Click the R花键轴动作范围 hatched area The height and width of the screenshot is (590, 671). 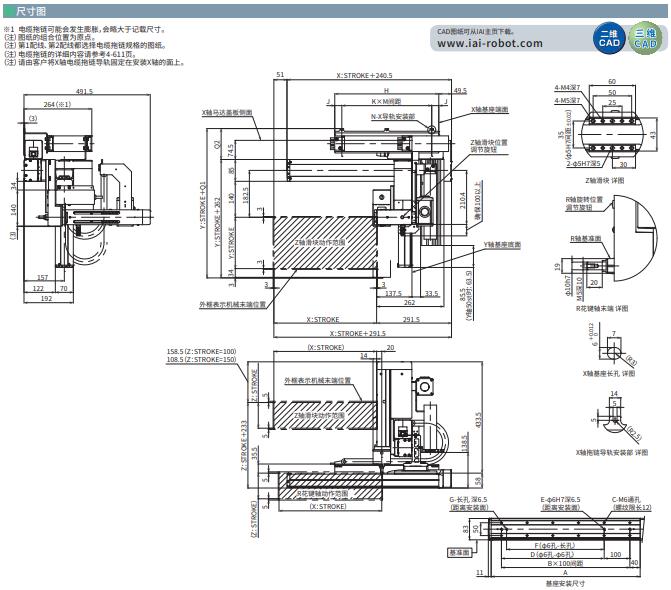pyautogui.click(x=321, y=493)
